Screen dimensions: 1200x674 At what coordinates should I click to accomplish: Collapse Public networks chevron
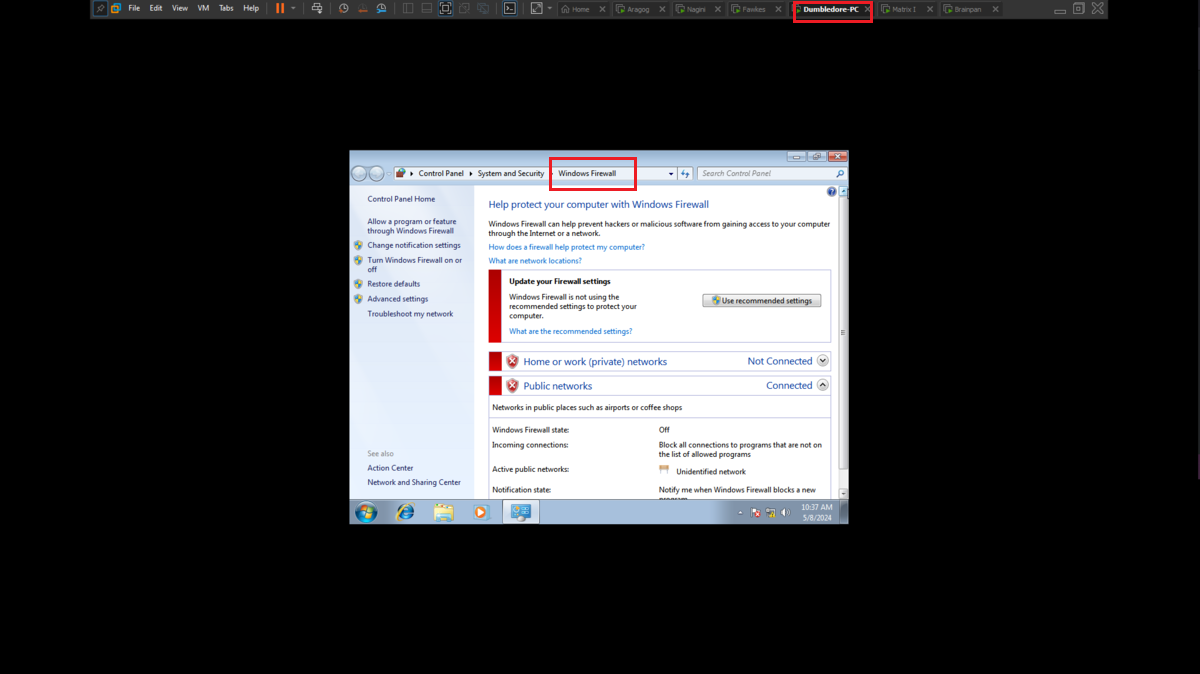click(823, 385)
